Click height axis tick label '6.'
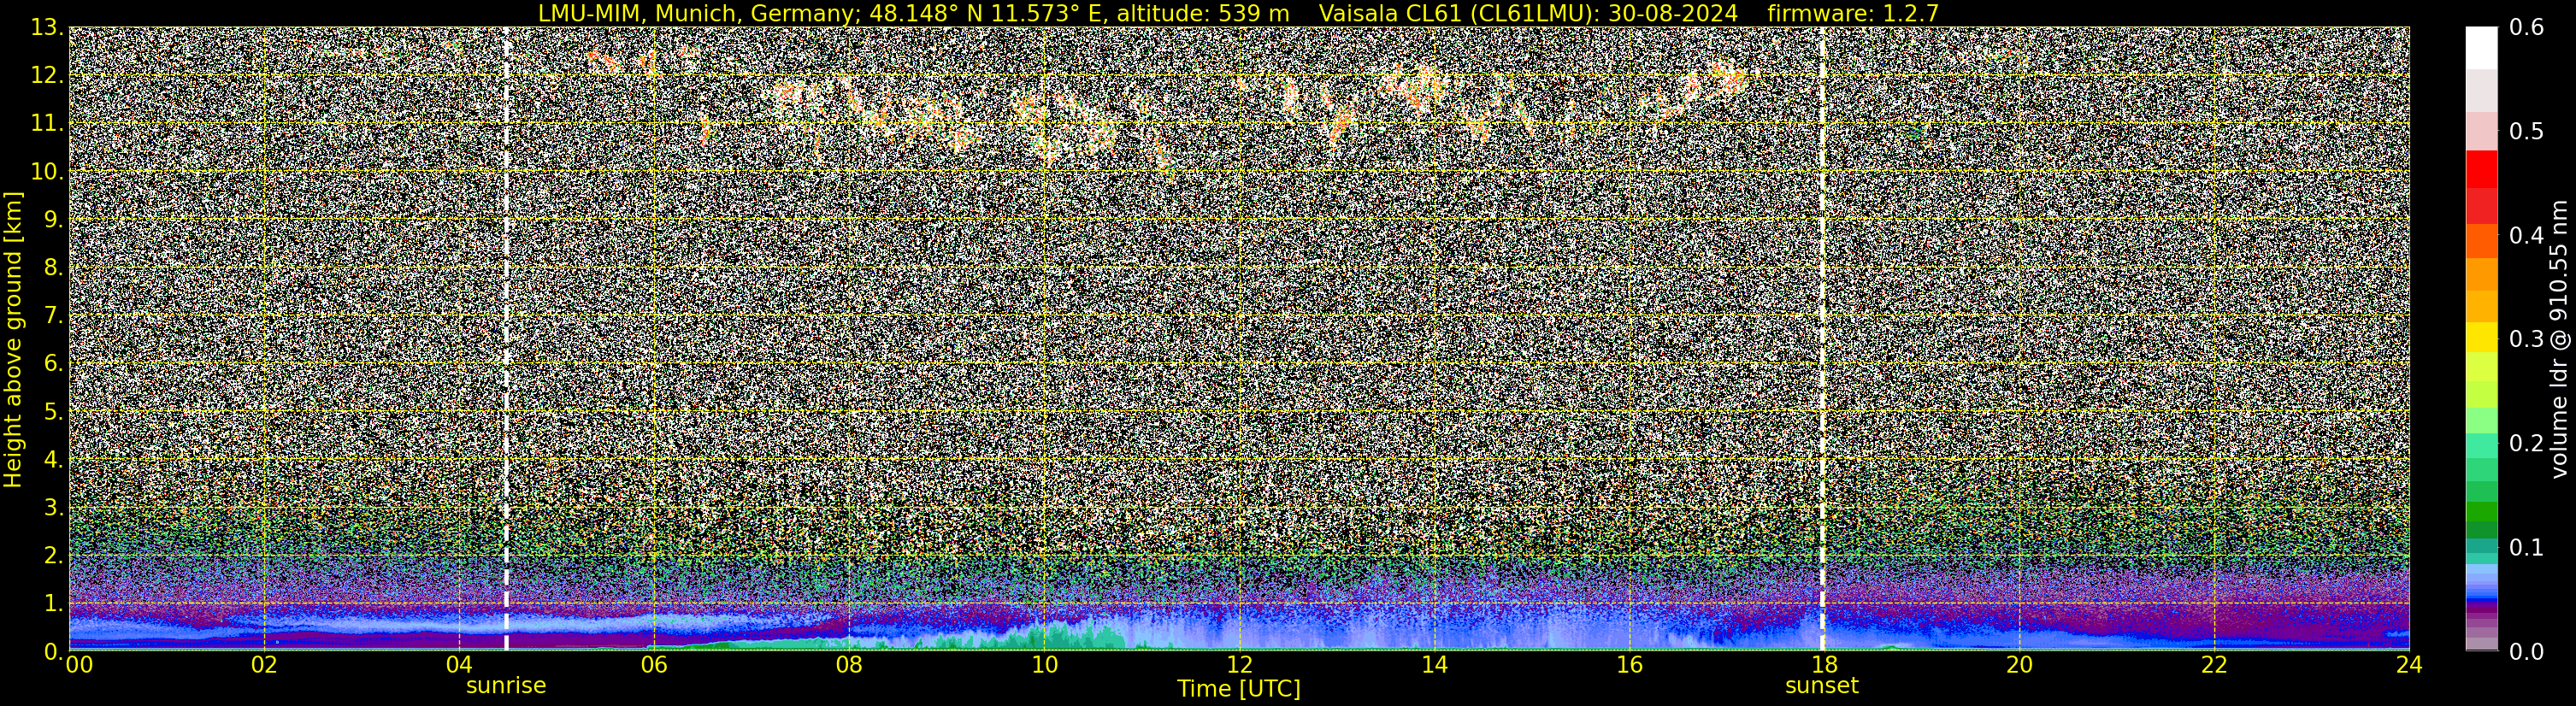Viewport: 2576px width, 706px height. (x=54, y=363)
